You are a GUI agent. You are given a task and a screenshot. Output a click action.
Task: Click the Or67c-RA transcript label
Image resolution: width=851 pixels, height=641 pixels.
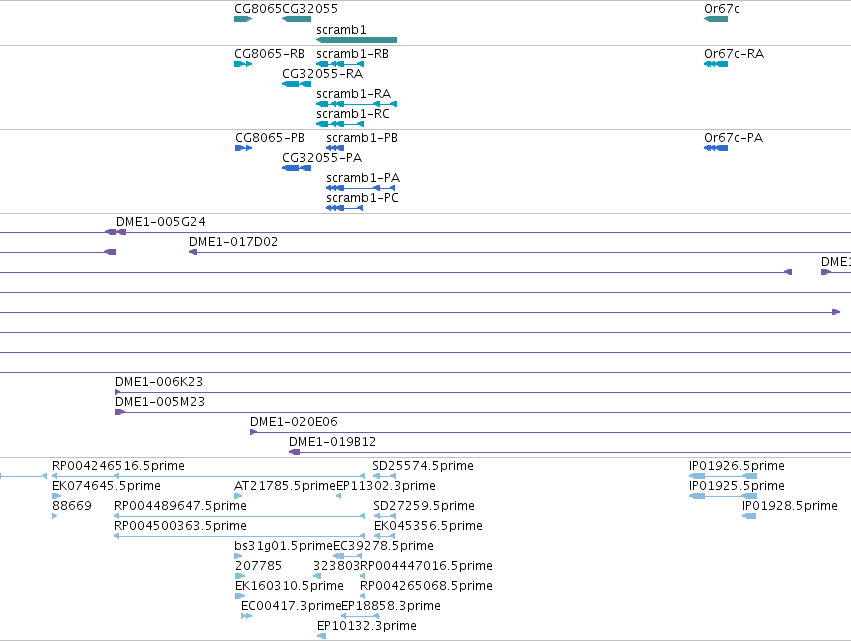(x=734, y=54)
